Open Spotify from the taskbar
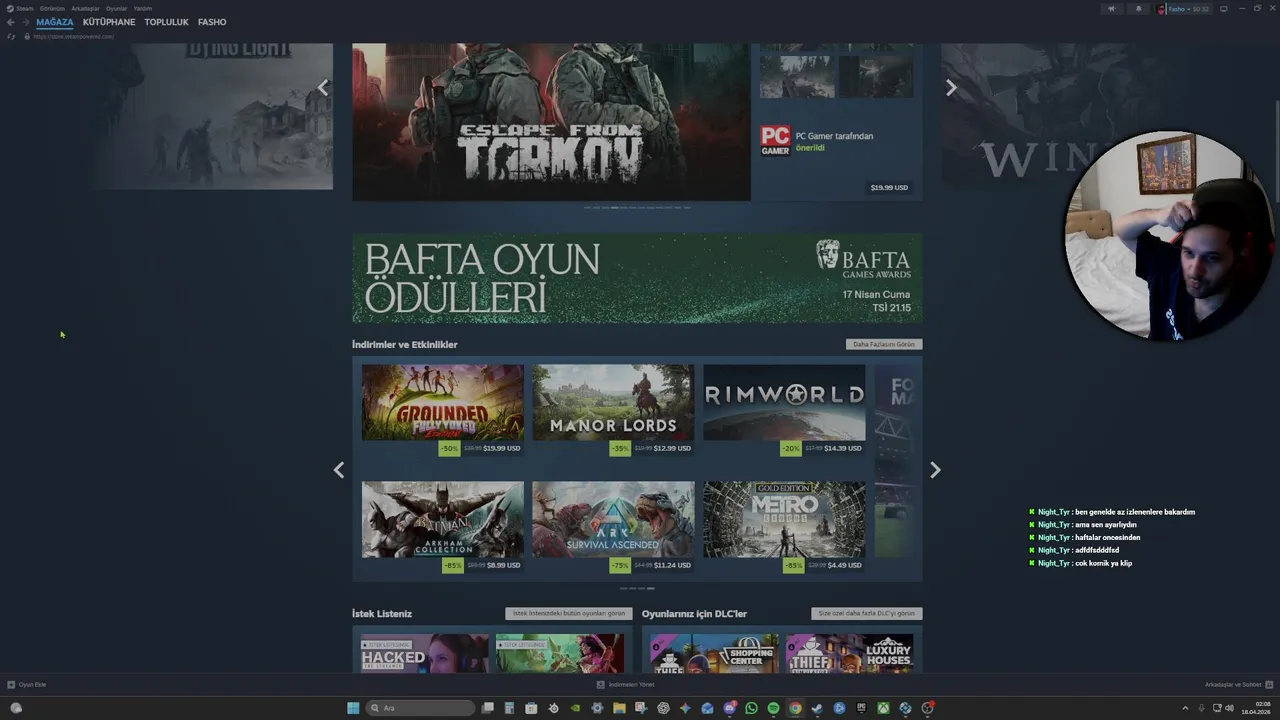This screenshot has width=1280, height=720. point(773,708)
